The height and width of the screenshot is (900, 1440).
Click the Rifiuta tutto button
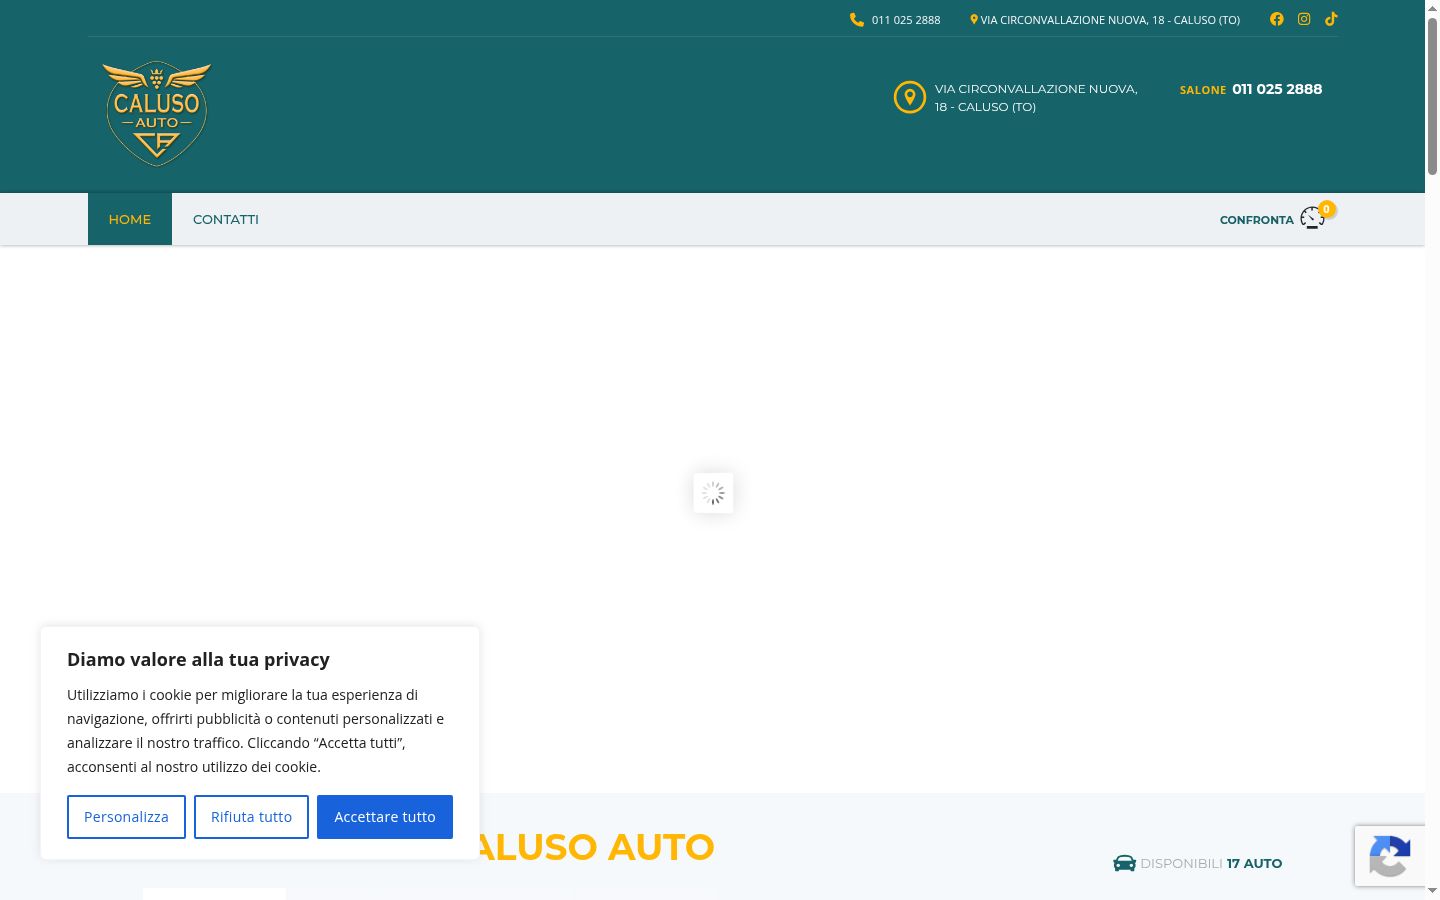click(251, 817)
